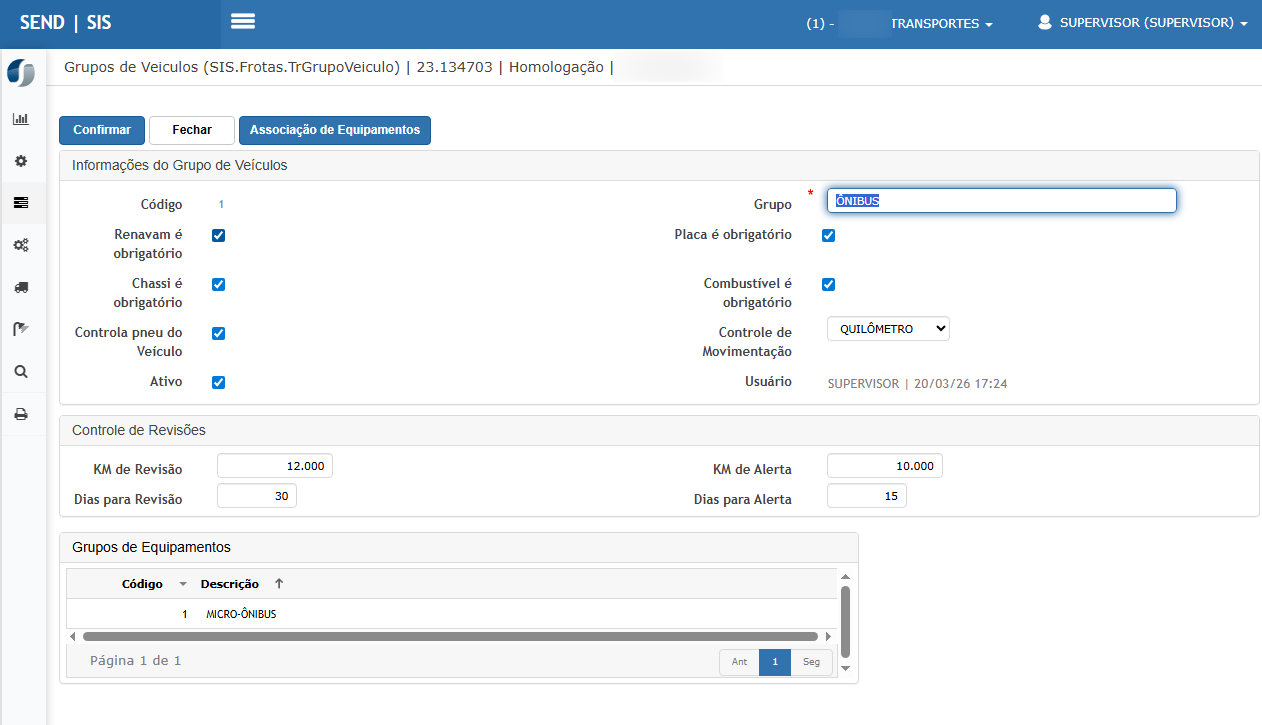The width and height of the screenshot is (1262, 725).
Task: Toggle the Placa é obrigatório checkbox
Action: (828, 236)
